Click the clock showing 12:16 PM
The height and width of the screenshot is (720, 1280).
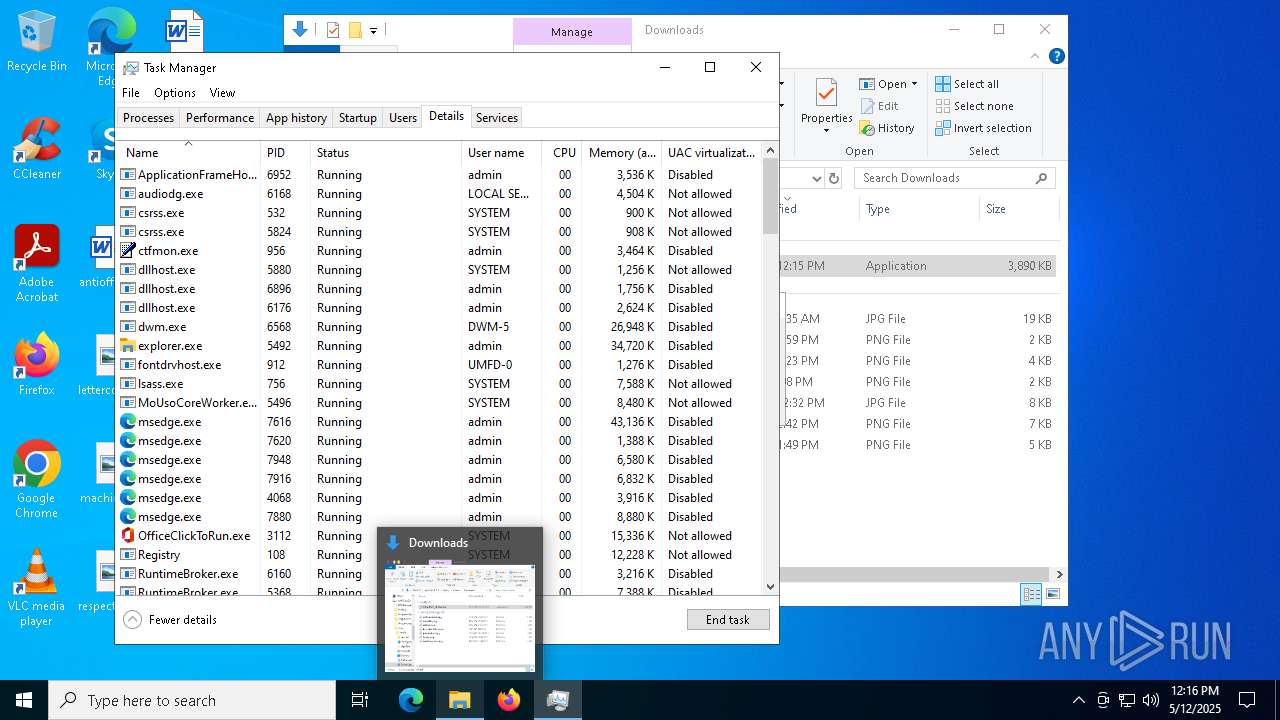click(x=1194, y=691)
